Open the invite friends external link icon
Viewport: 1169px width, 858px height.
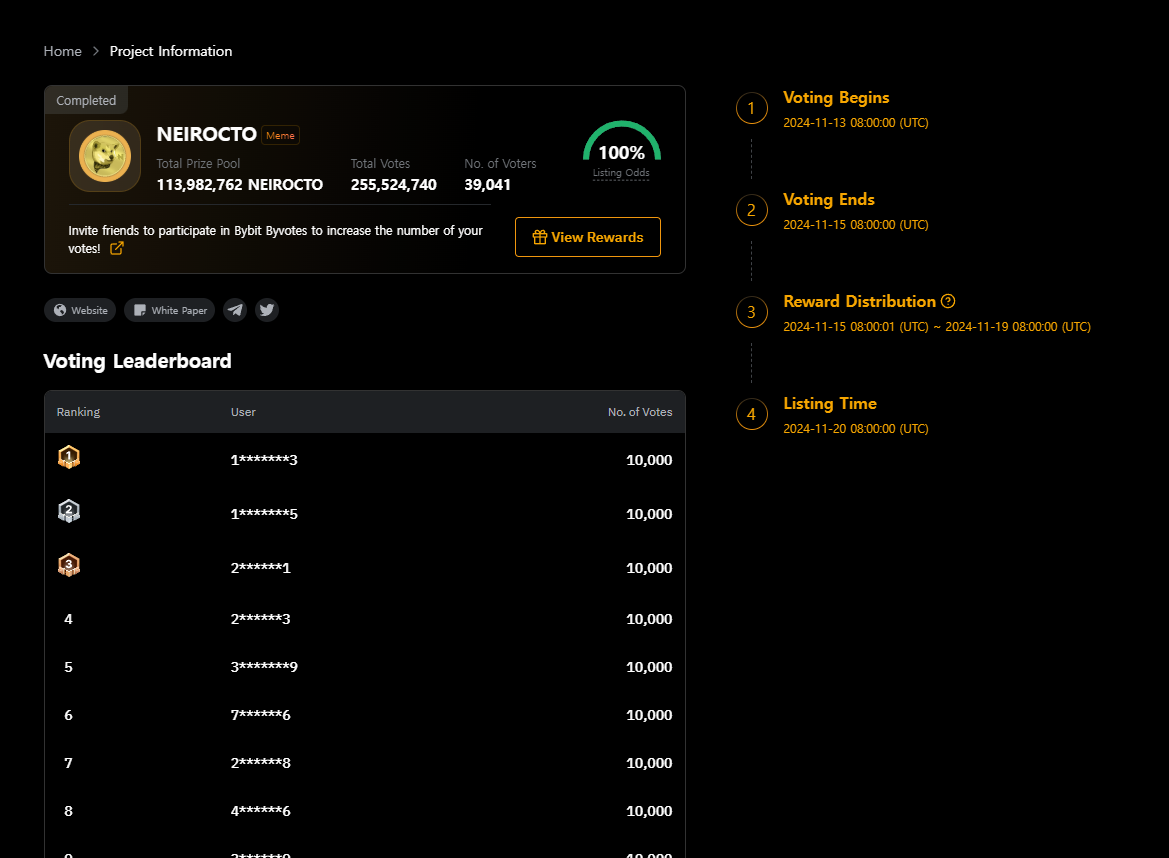(117, 248)
